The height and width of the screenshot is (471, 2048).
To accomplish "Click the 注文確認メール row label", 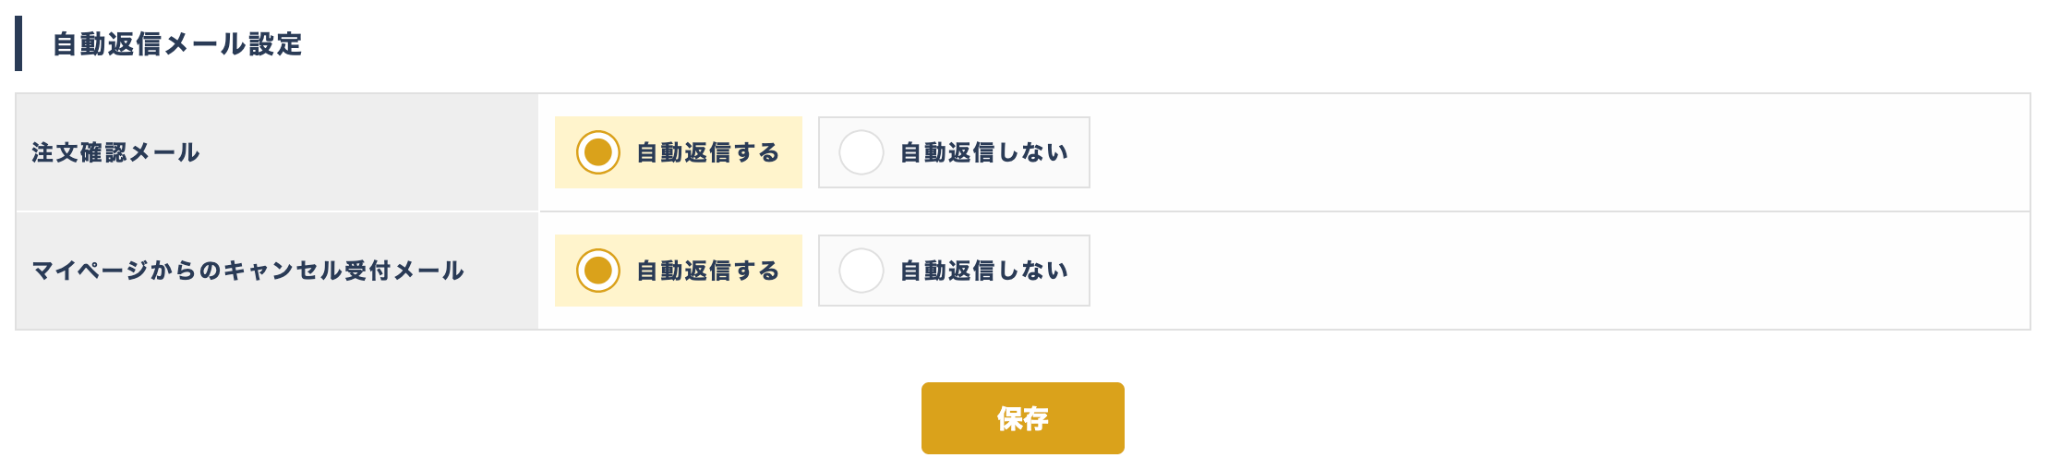I will (x=116, y=153).
